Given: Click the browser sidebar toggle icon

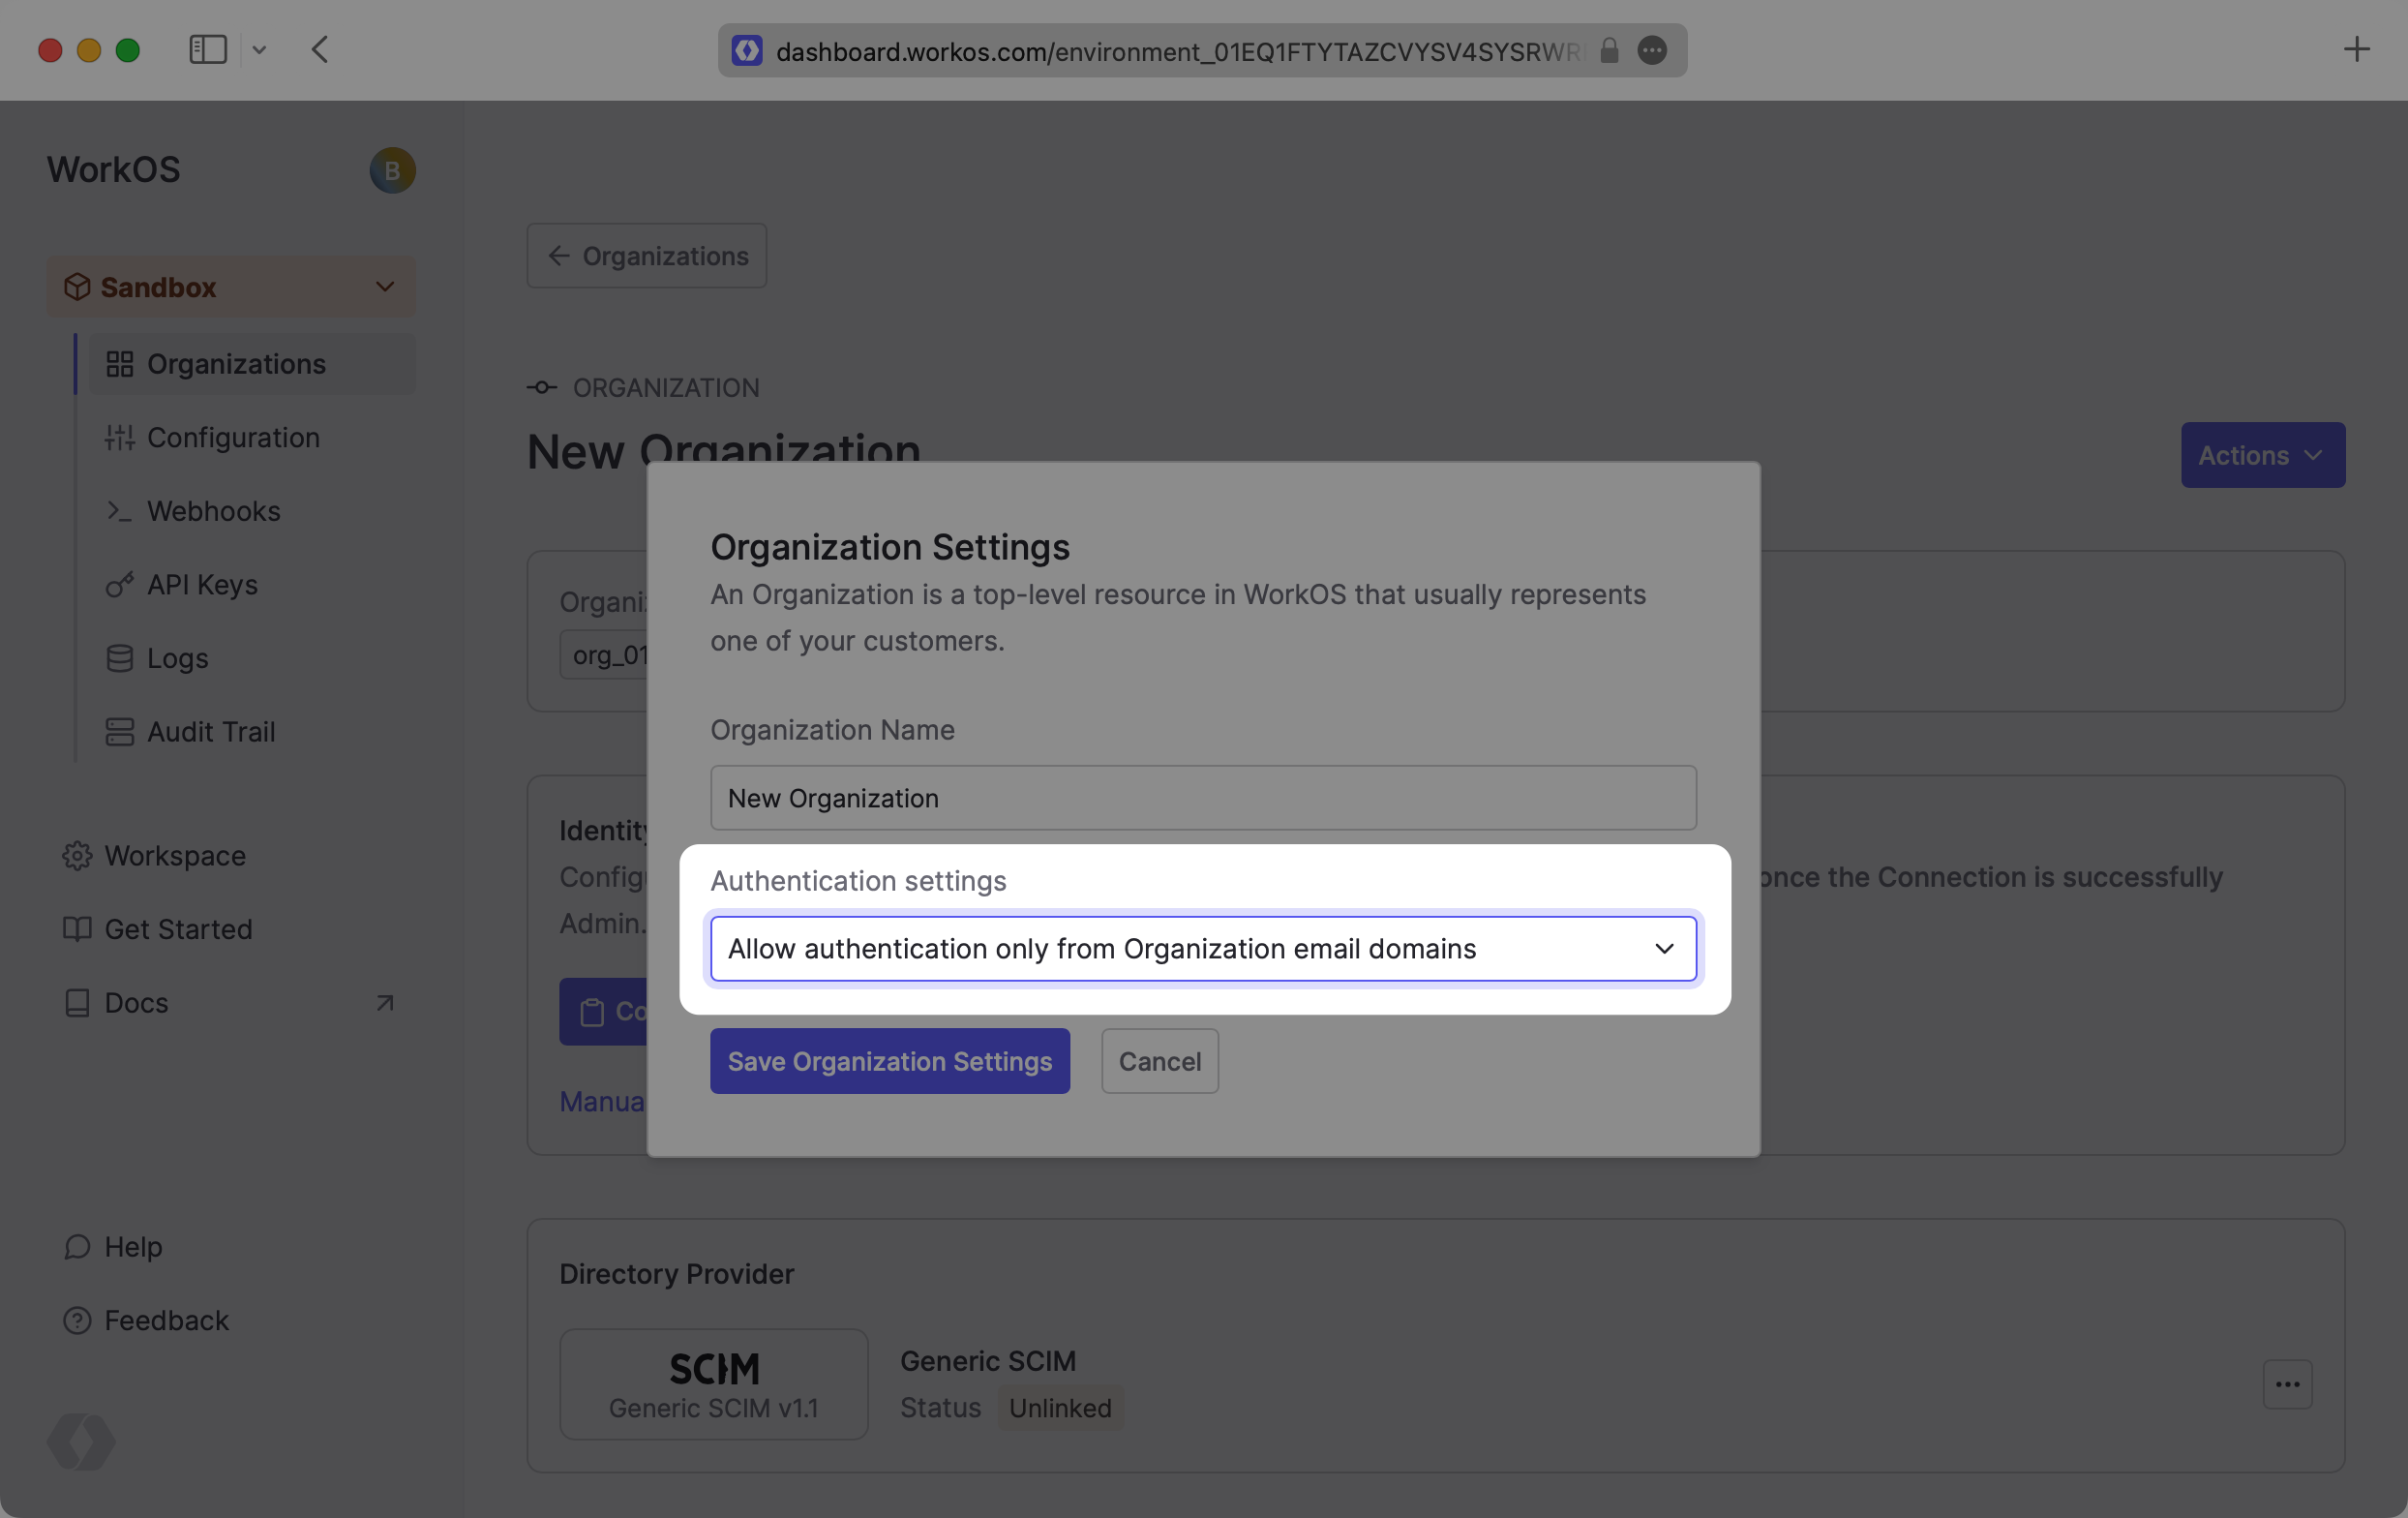Looking at the screenshot, I should 208,50.
